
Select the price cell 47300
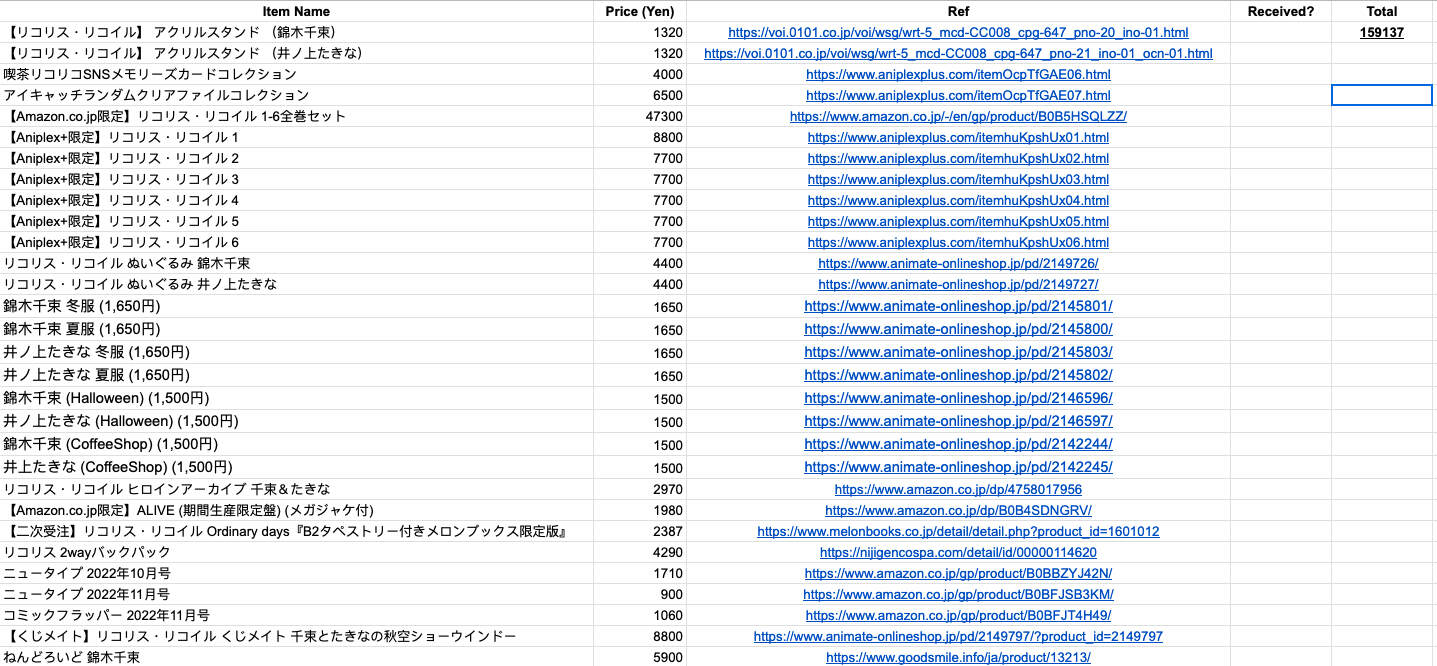coord(640,117)
